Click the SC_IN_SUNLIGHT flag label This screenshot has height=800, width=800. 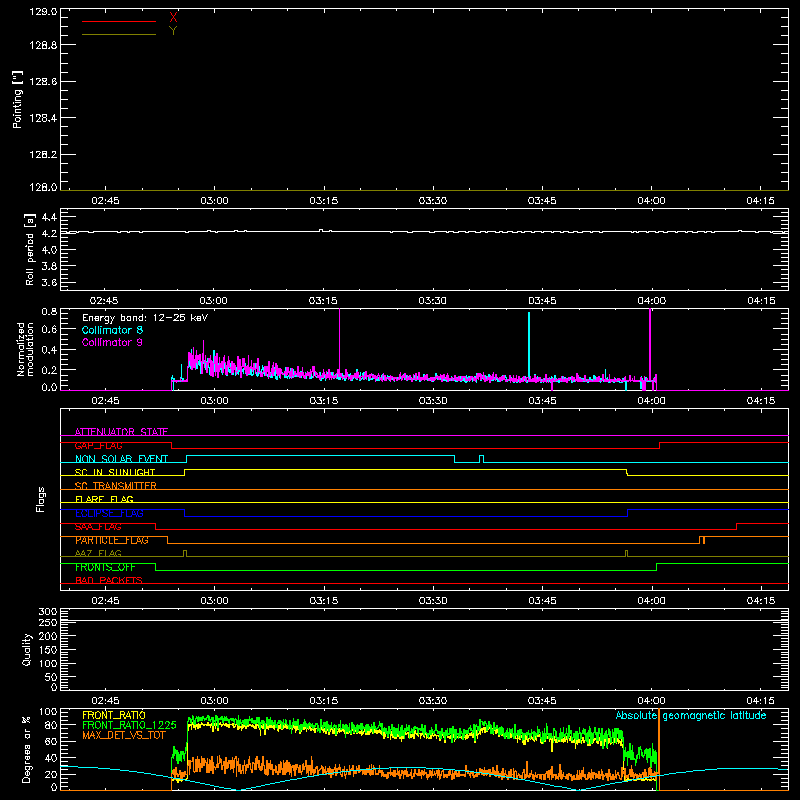pyautogui.click(x=115, y=472)
